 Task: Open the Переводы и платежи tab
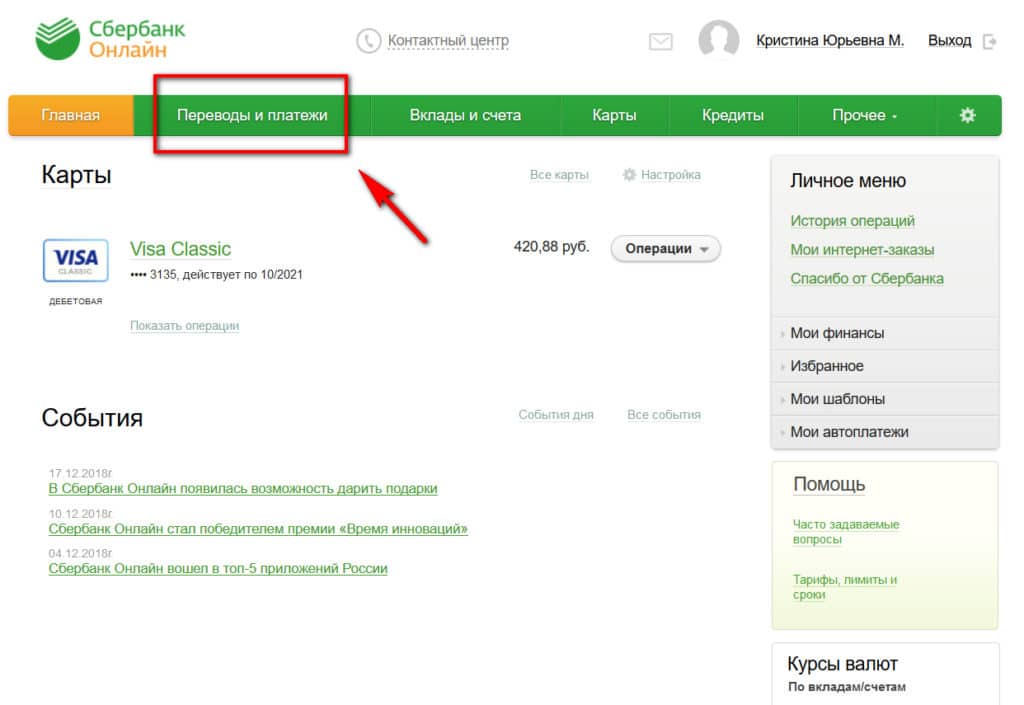[x=252, y=116]
